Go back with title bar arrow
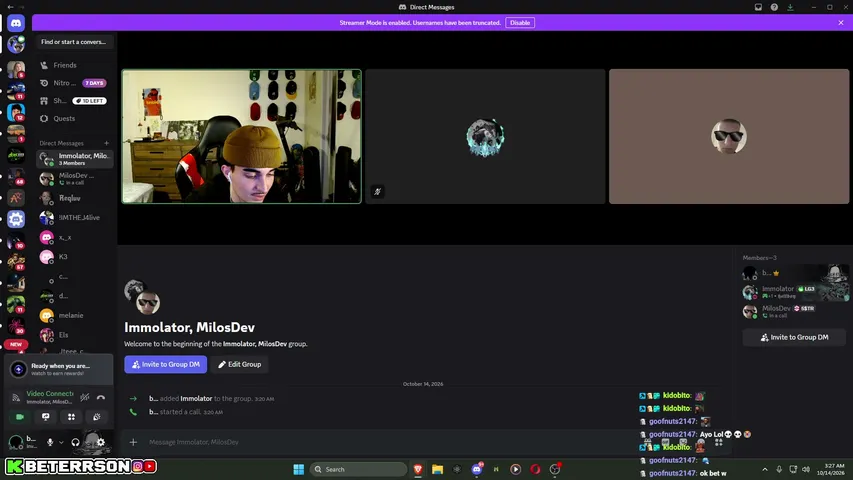 [x=10, y=7]
